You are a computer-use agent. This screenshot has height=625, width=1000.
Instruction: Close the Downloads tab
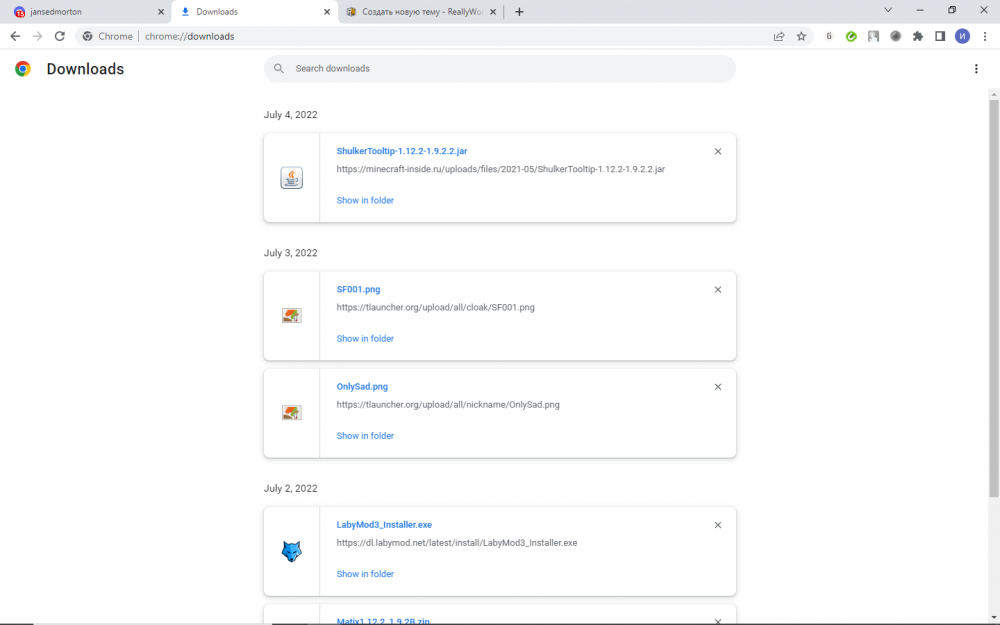coord(327,11)
